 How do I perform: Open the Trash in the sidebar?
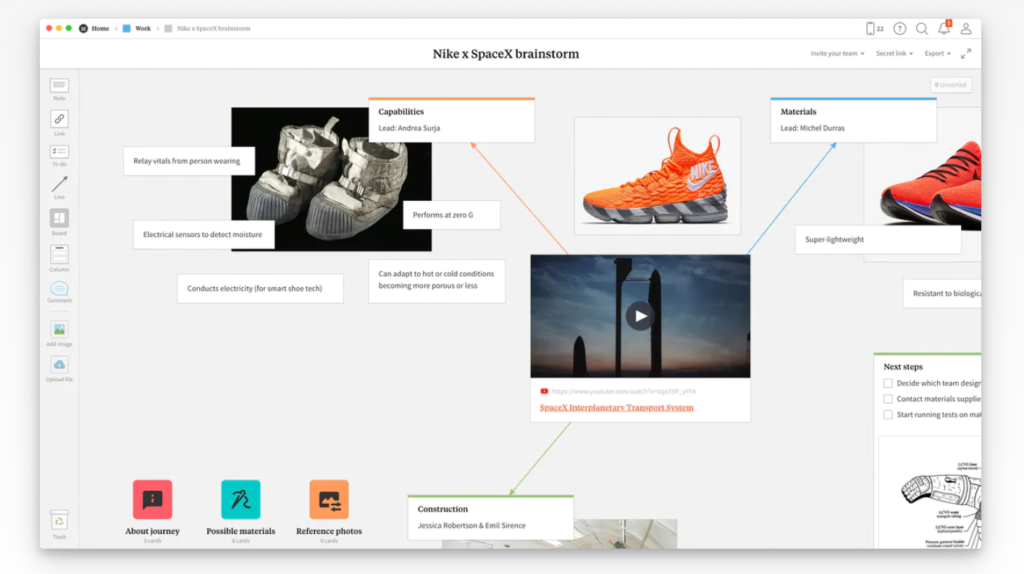point(59,525)
